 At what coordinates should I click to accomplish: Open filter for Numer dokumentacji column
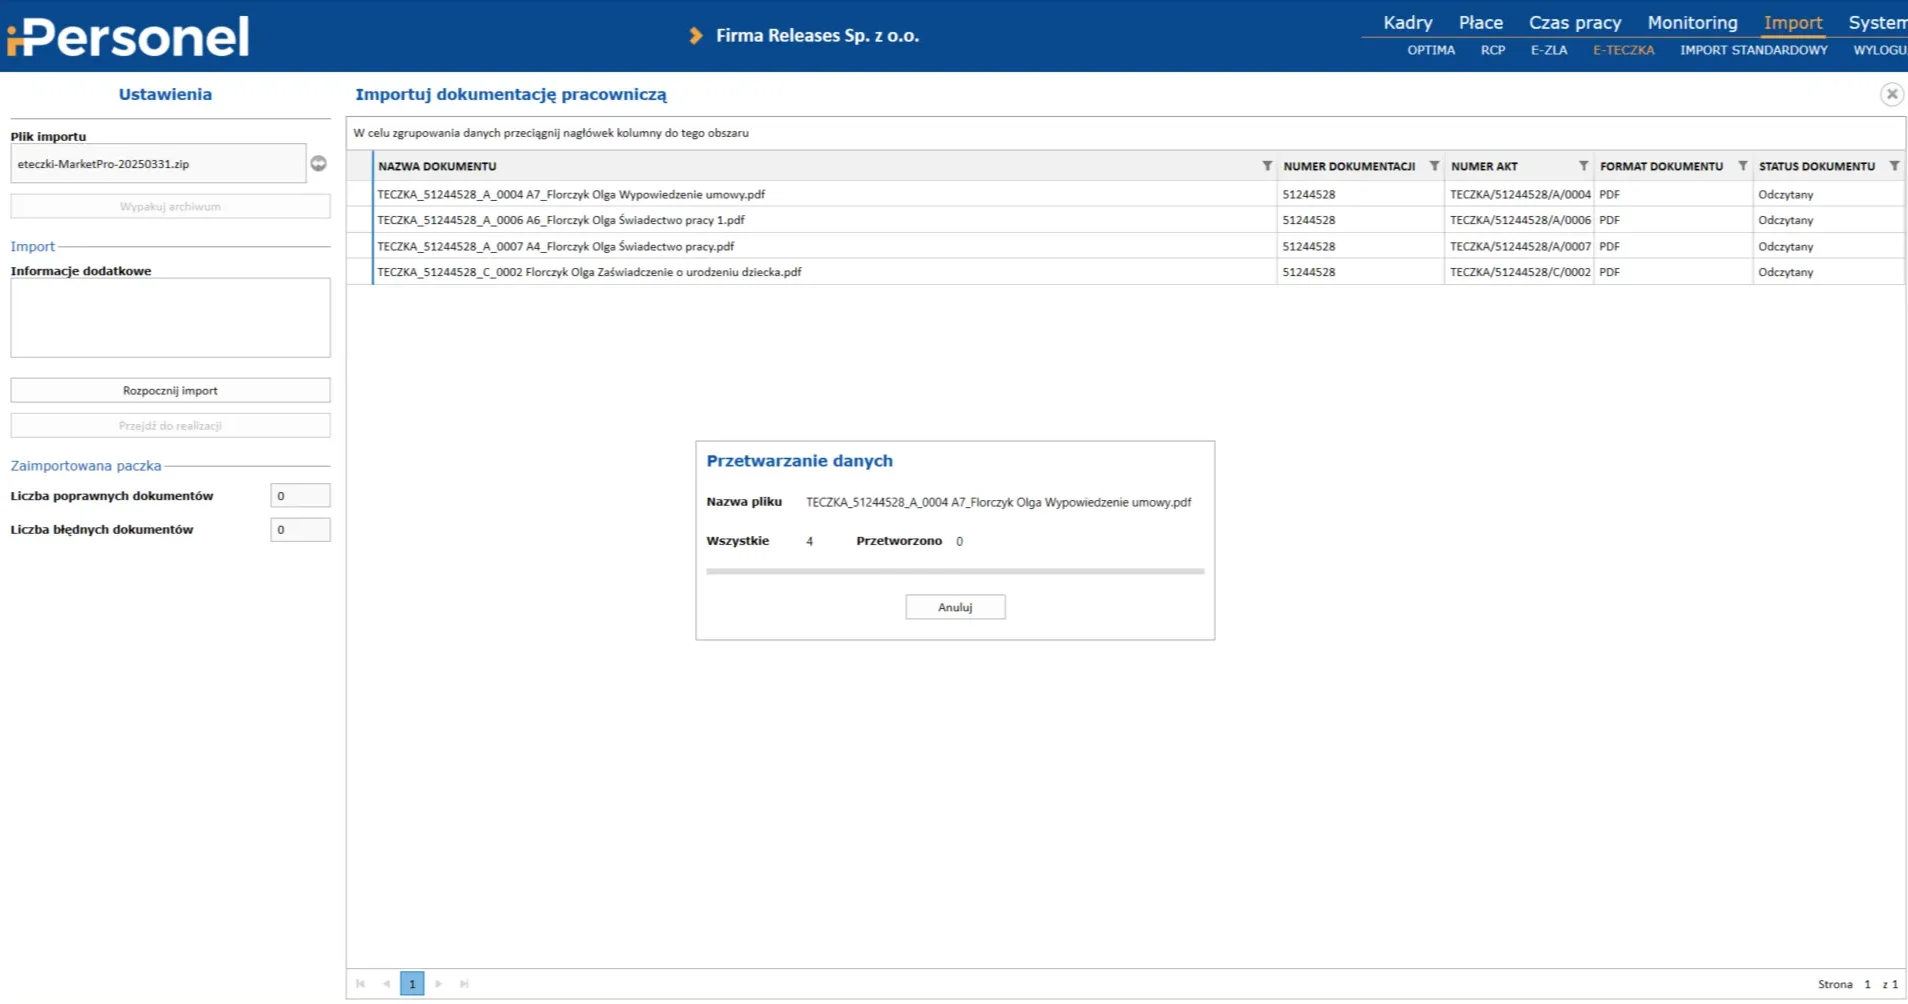(1434, 166)
